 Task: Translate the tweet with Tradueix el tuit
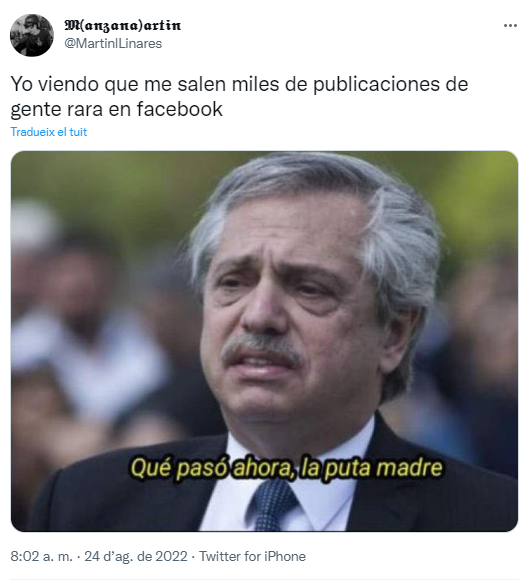(48, 132)
